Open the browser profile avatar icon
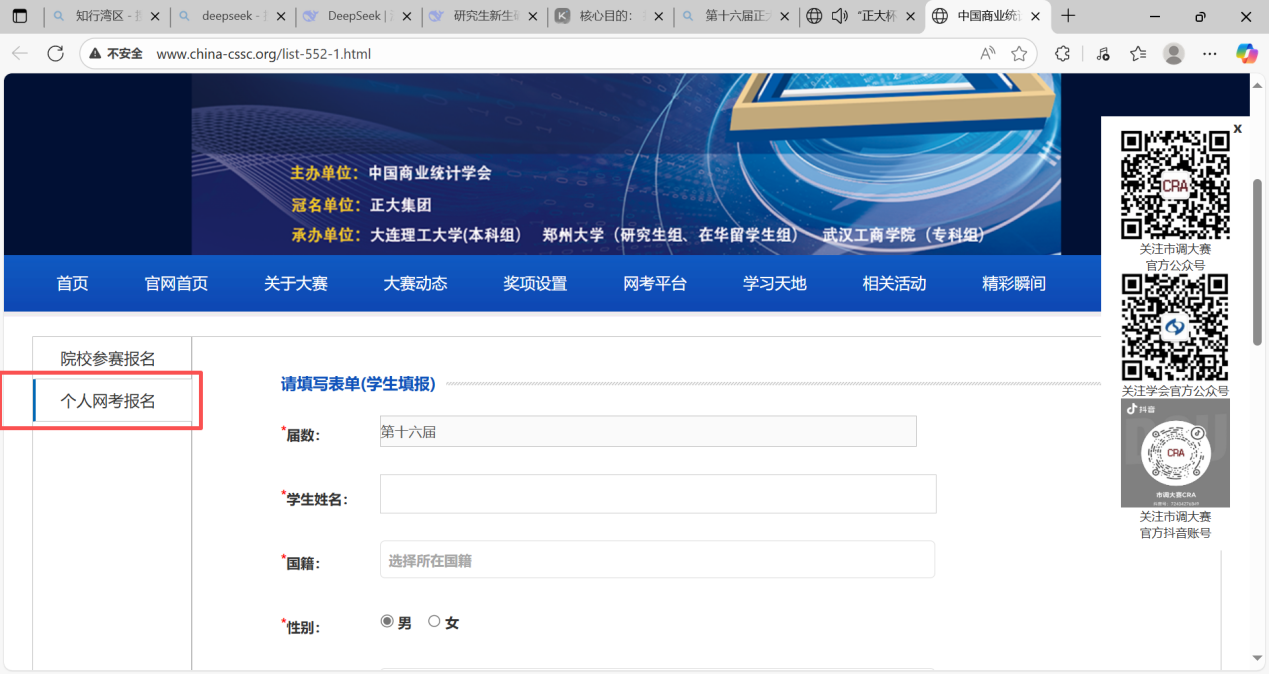 [1174, 54]
